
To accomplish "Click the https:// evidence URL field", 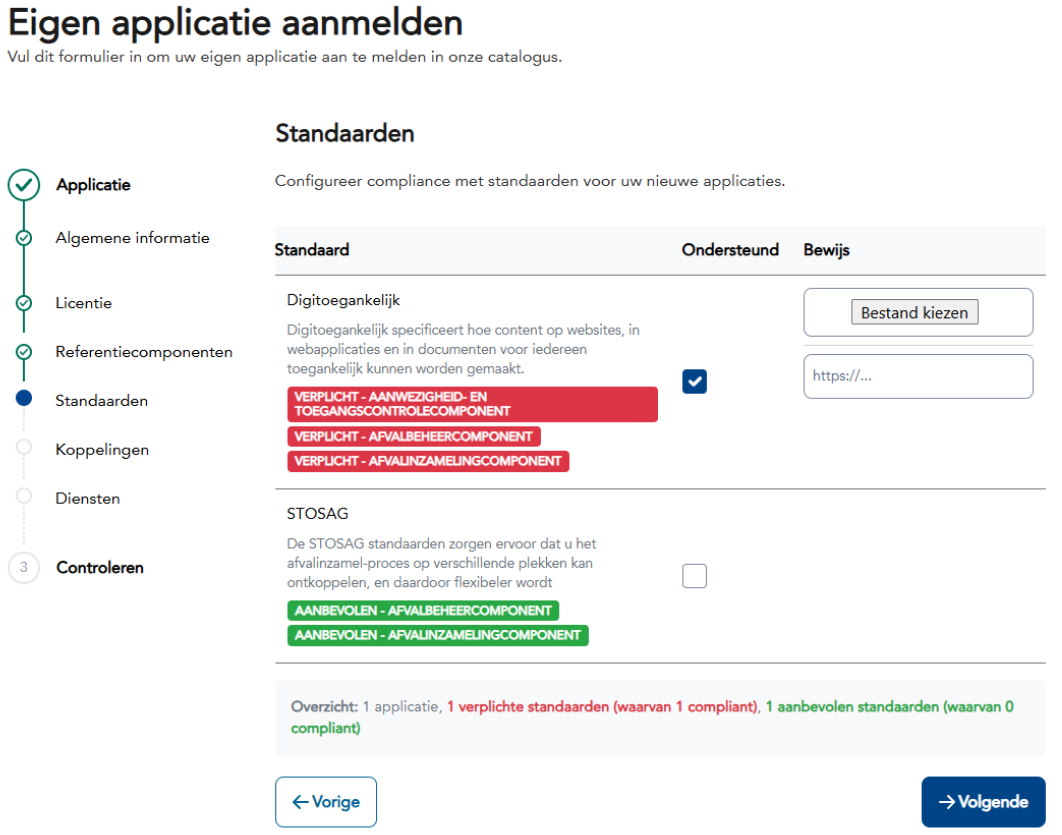I will point(917,377).
